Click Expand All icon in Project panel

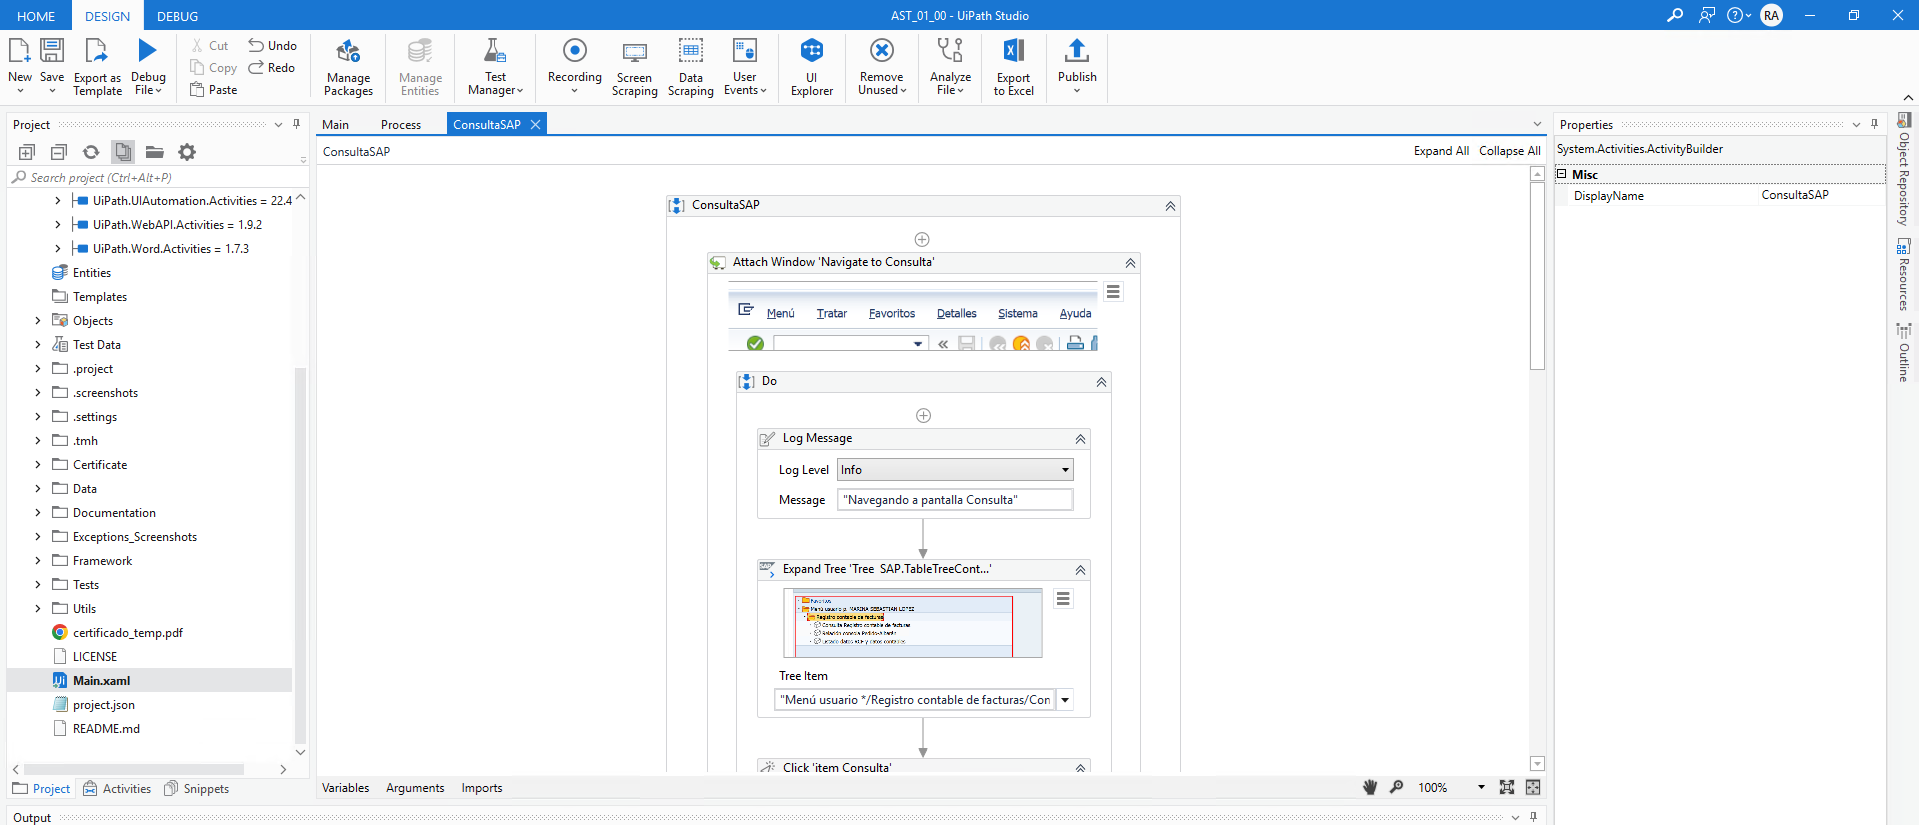click(27, 152)
